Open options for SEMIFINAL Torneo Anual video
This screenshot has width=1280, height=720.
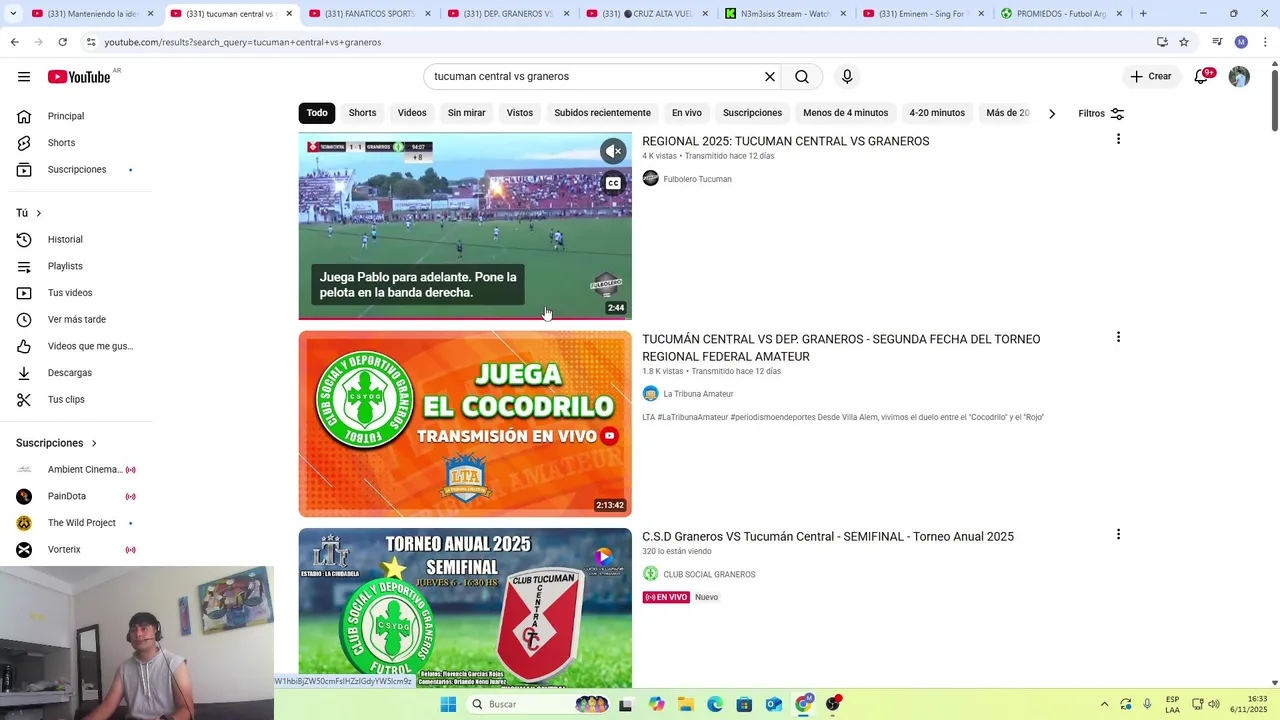pos(1118,535)
